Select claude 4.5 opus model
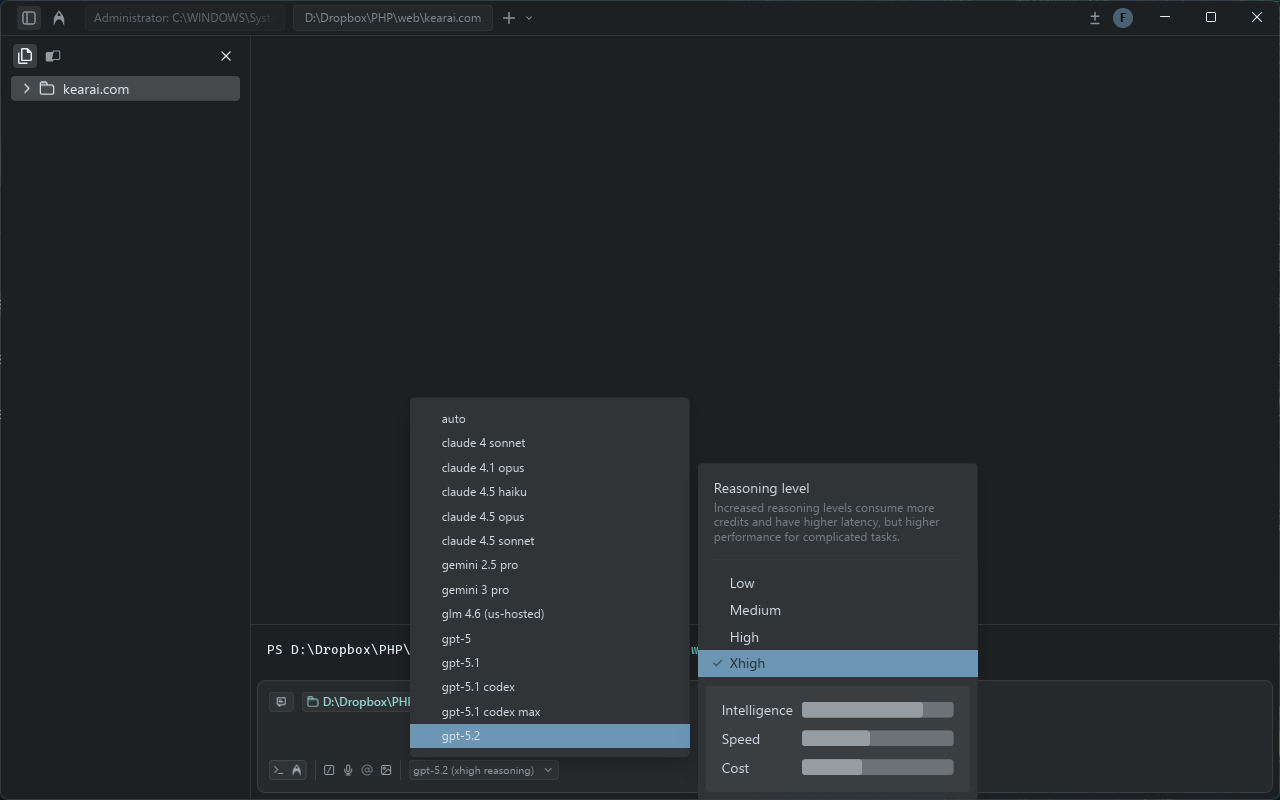1280x800 pixels. click(x=550, y=517)
